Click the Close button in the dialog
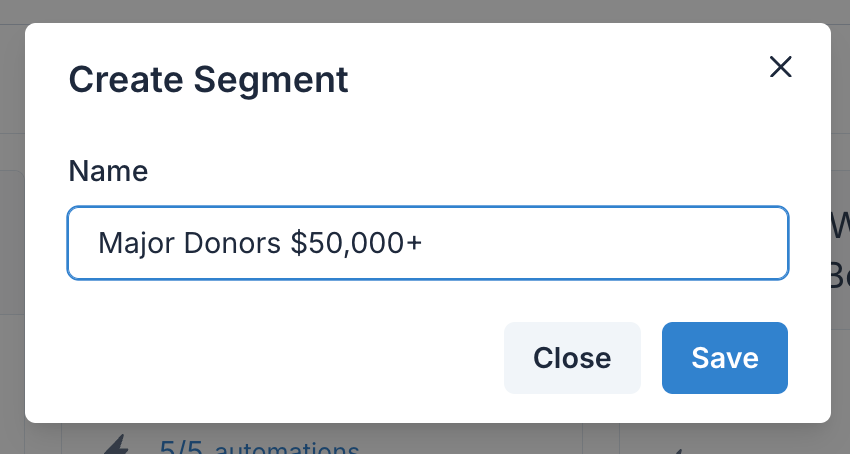The height and width of the screenshot is (454, 850). [572, 358]
